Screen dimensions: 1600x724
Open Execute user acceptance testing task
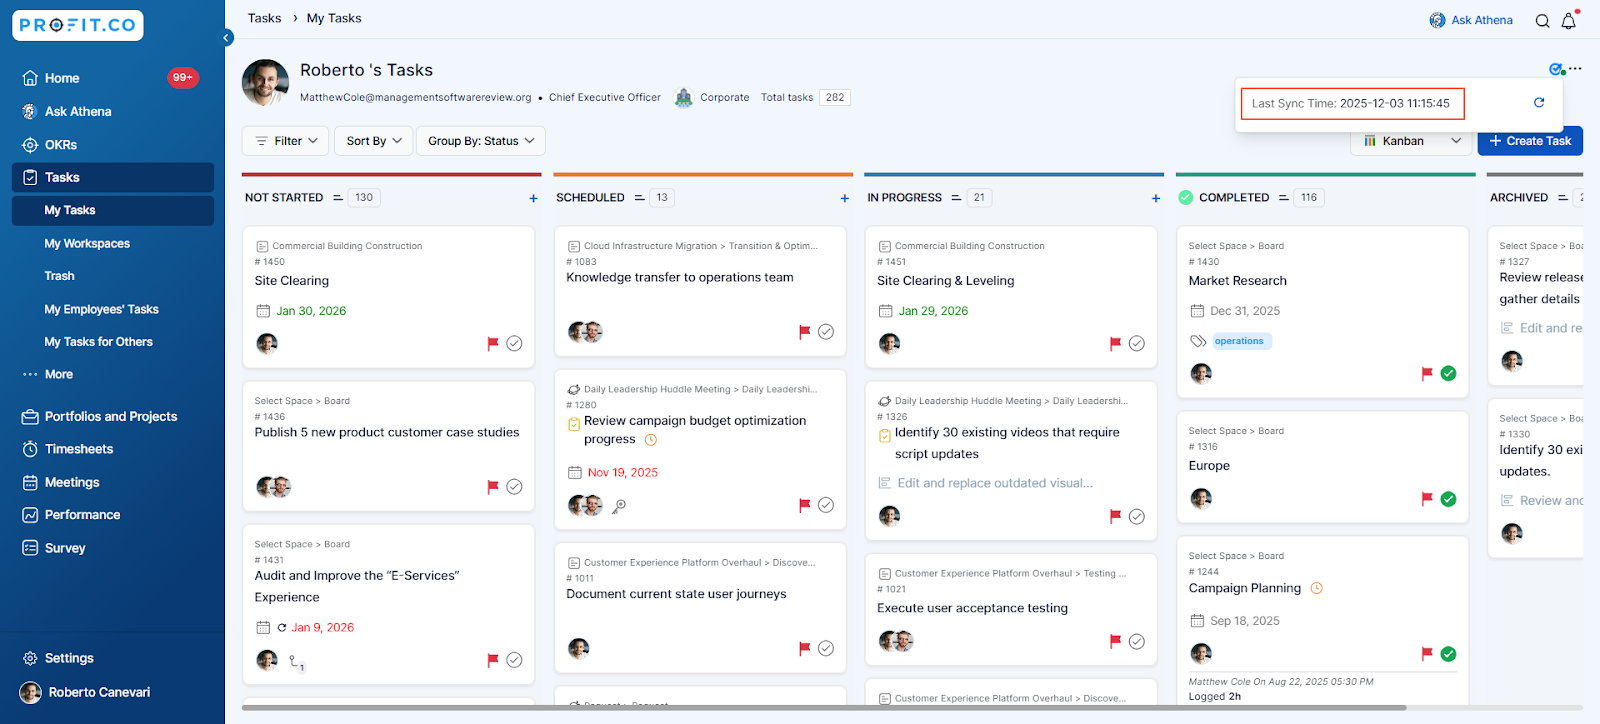(972, 608)
